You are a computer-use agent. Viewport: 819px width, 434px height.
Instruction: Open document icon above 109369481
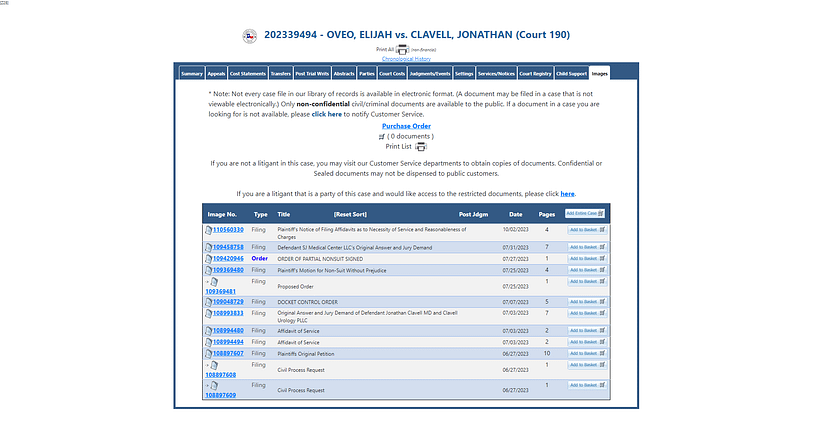tap(214, 282)
